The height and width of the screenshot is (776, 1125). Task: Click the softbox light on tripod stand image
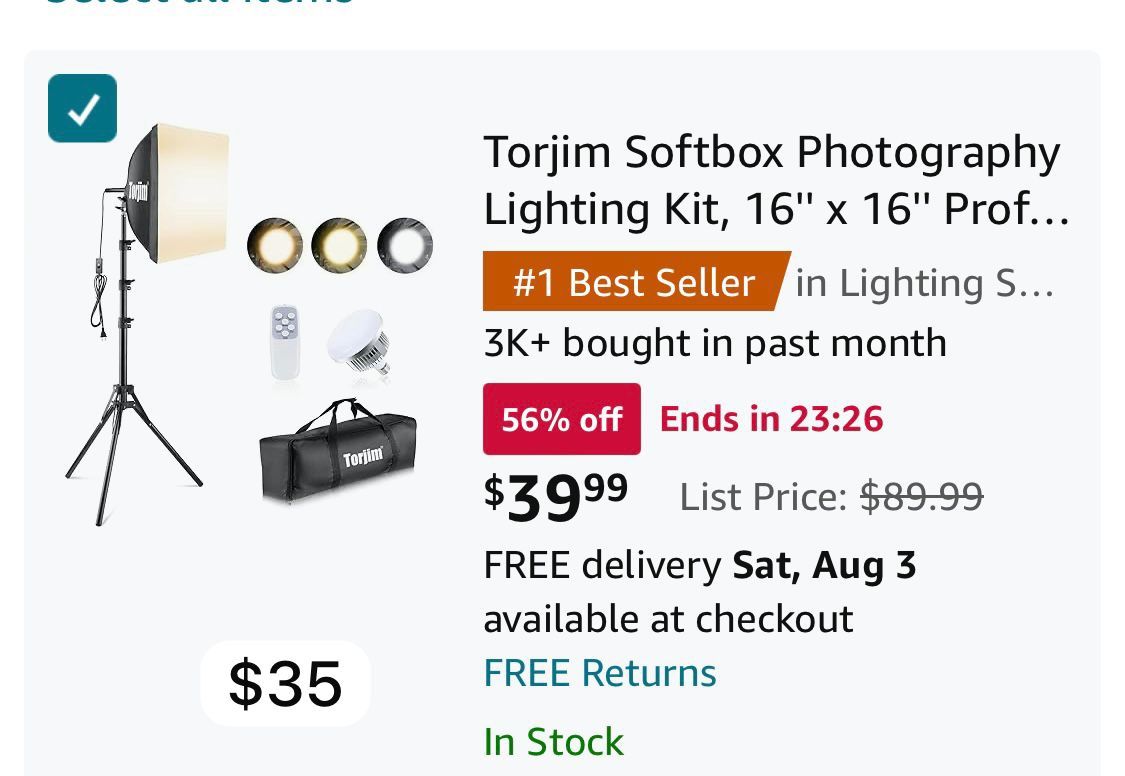point(140,320)
